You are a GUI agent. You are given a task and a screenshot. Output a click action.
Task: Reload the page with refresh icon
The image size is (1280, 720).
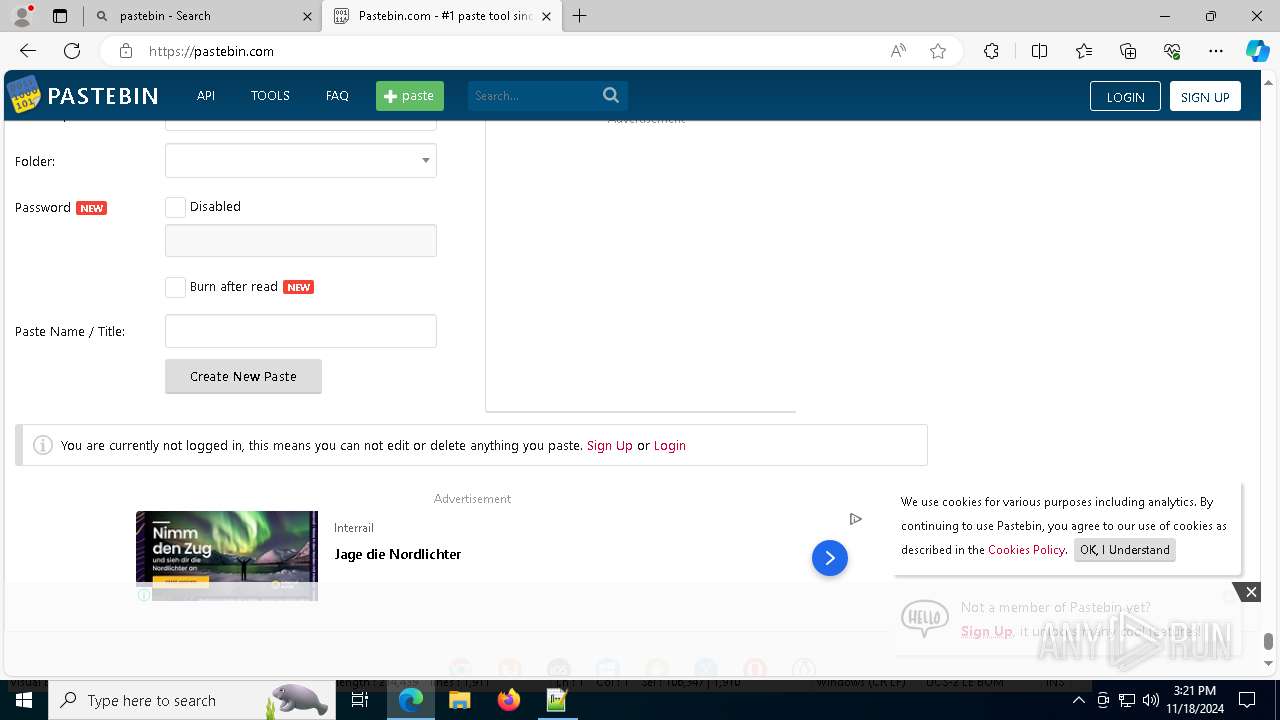72,51
